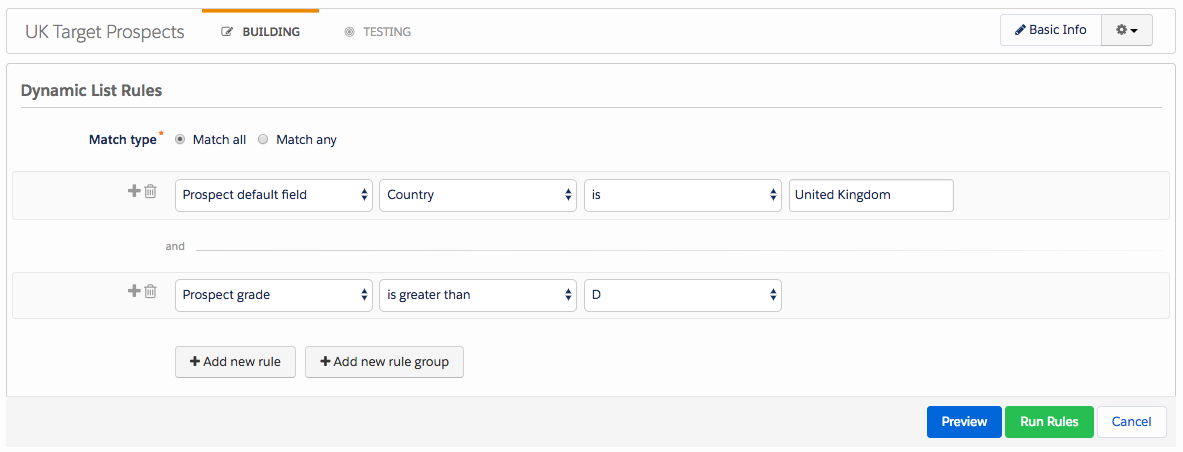This screenshot has height=452, width=1183.
Task: Click the plus icon on the Country rule
Action: (x=134, y=191)
